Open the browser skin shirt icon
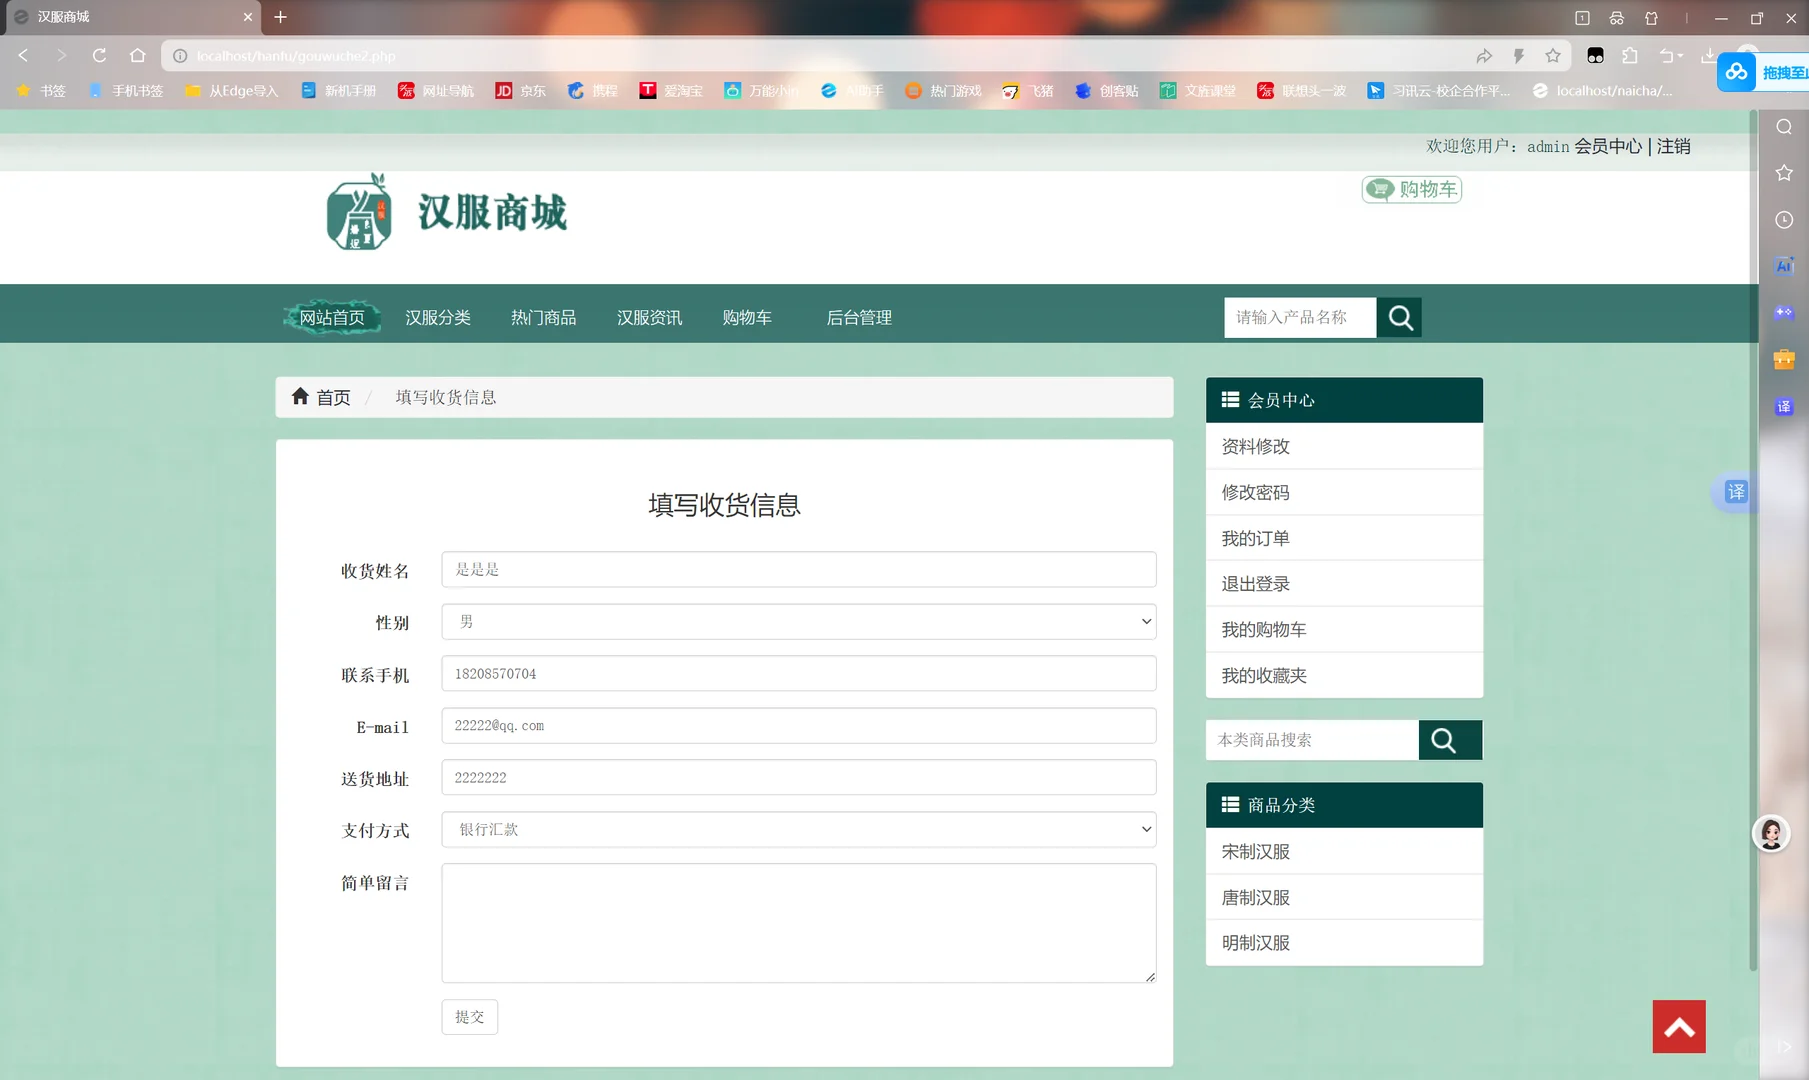 coord(1652,18)
